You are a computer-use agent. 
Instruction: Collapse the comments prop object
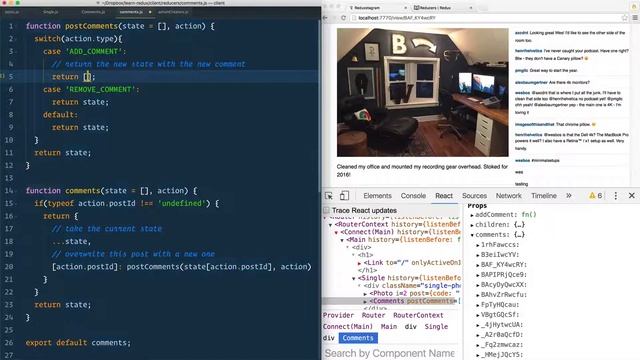[472, 235]
